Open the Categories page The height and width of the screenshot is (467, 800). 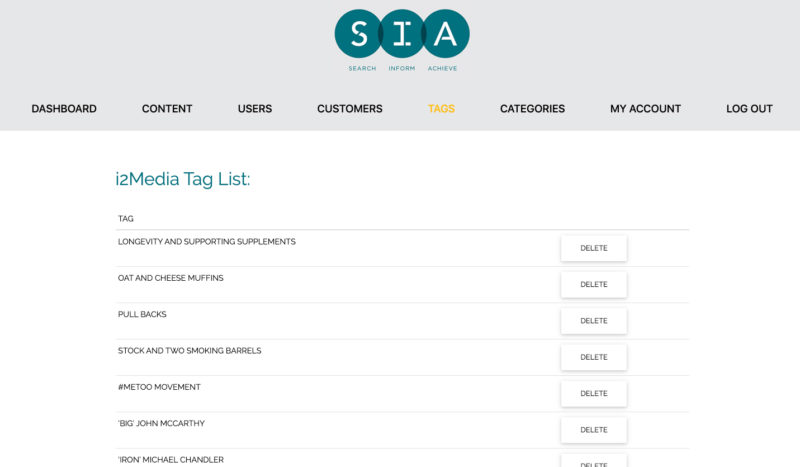[x=532, y=109]
